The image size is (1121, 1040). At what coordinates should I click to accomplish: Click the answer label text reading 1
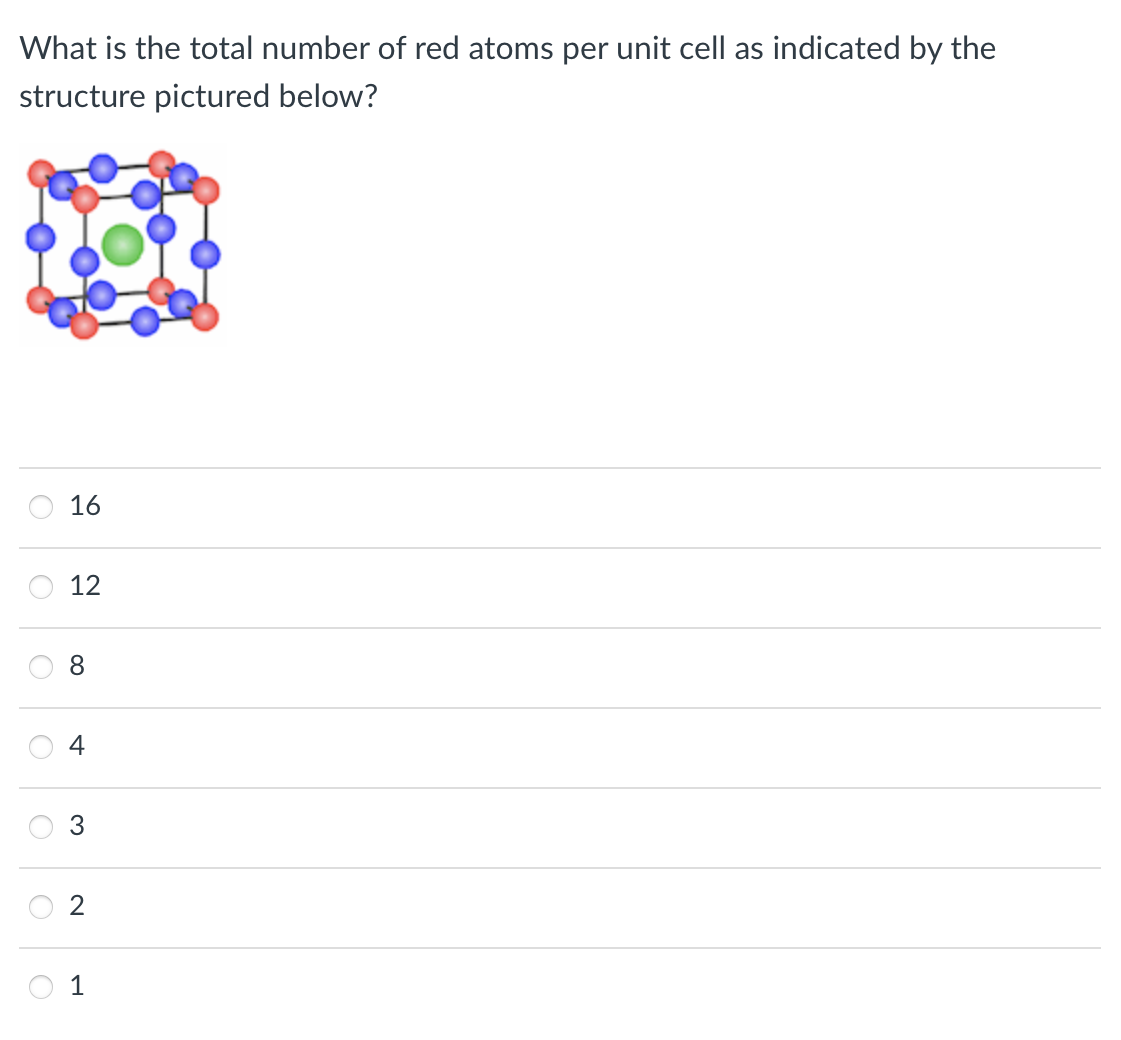77,985
